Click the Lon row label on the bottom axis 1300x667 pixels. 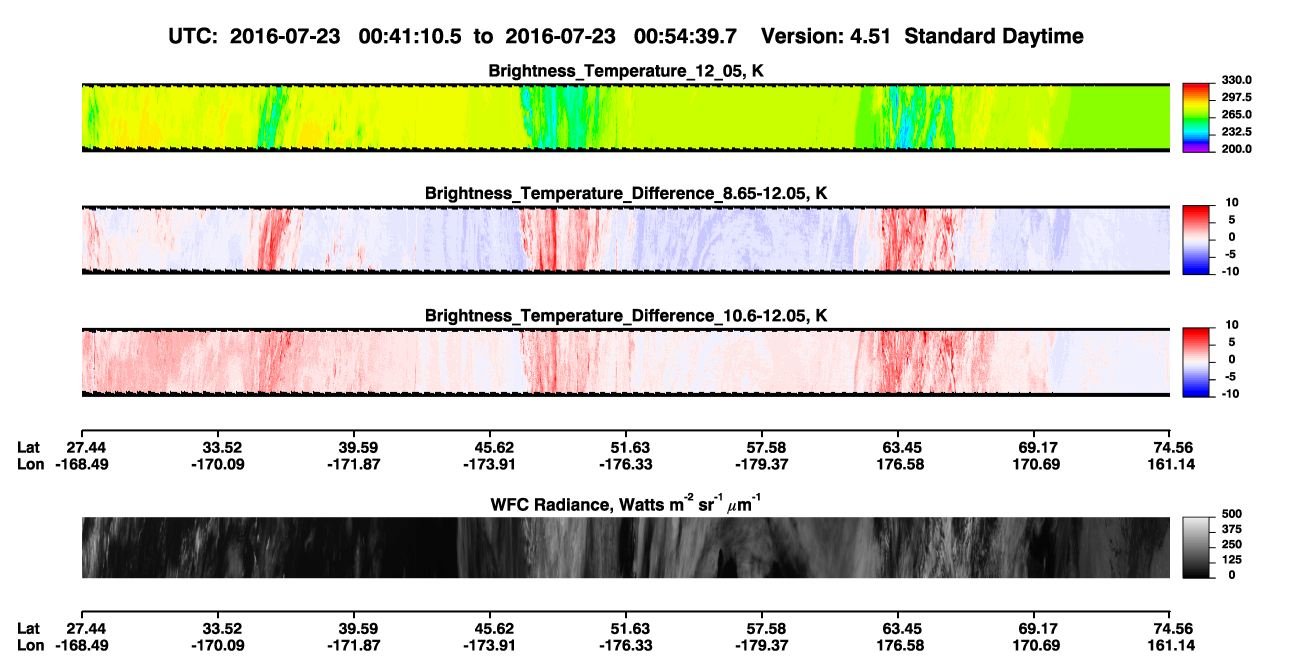(31, 646)
